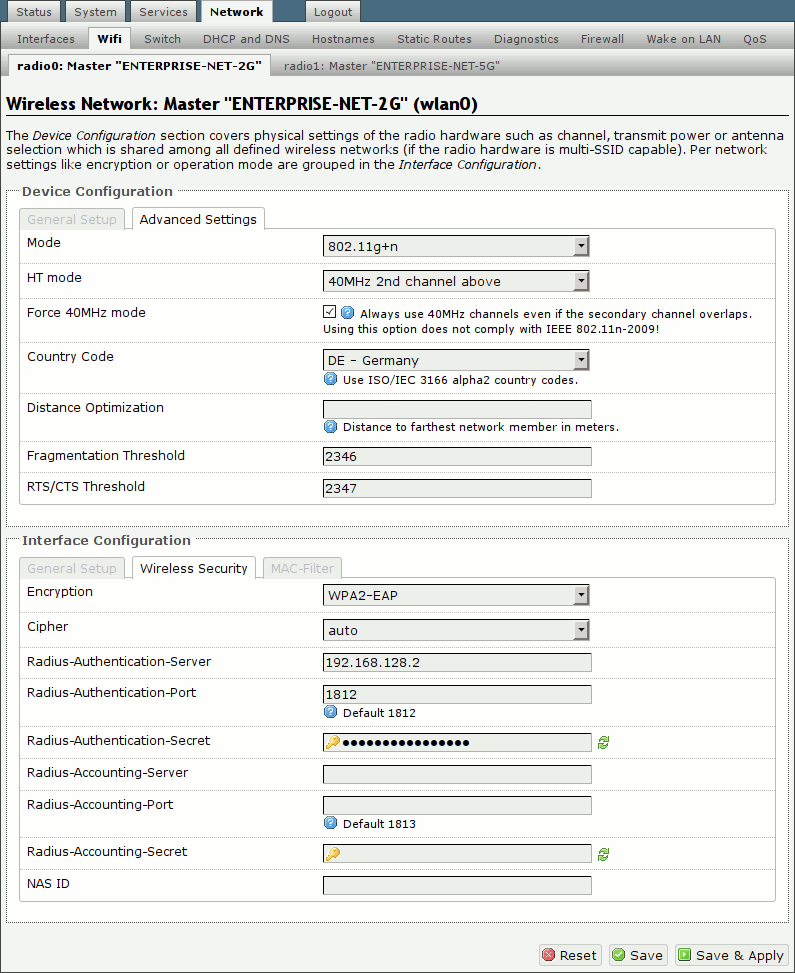Viewport: 795px width, 973px height.
Task: Click help icon next to Default 1812
Action: tap(330, 712)
